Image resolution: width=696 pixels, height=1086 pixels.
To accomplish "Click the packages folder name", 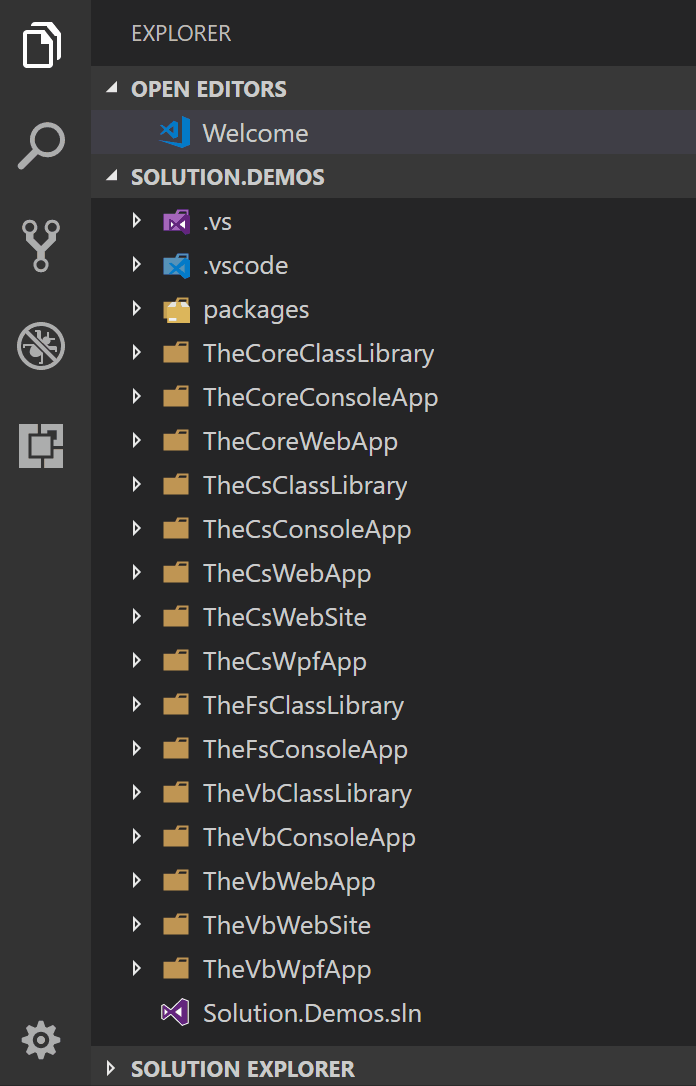I will (256, 310).
